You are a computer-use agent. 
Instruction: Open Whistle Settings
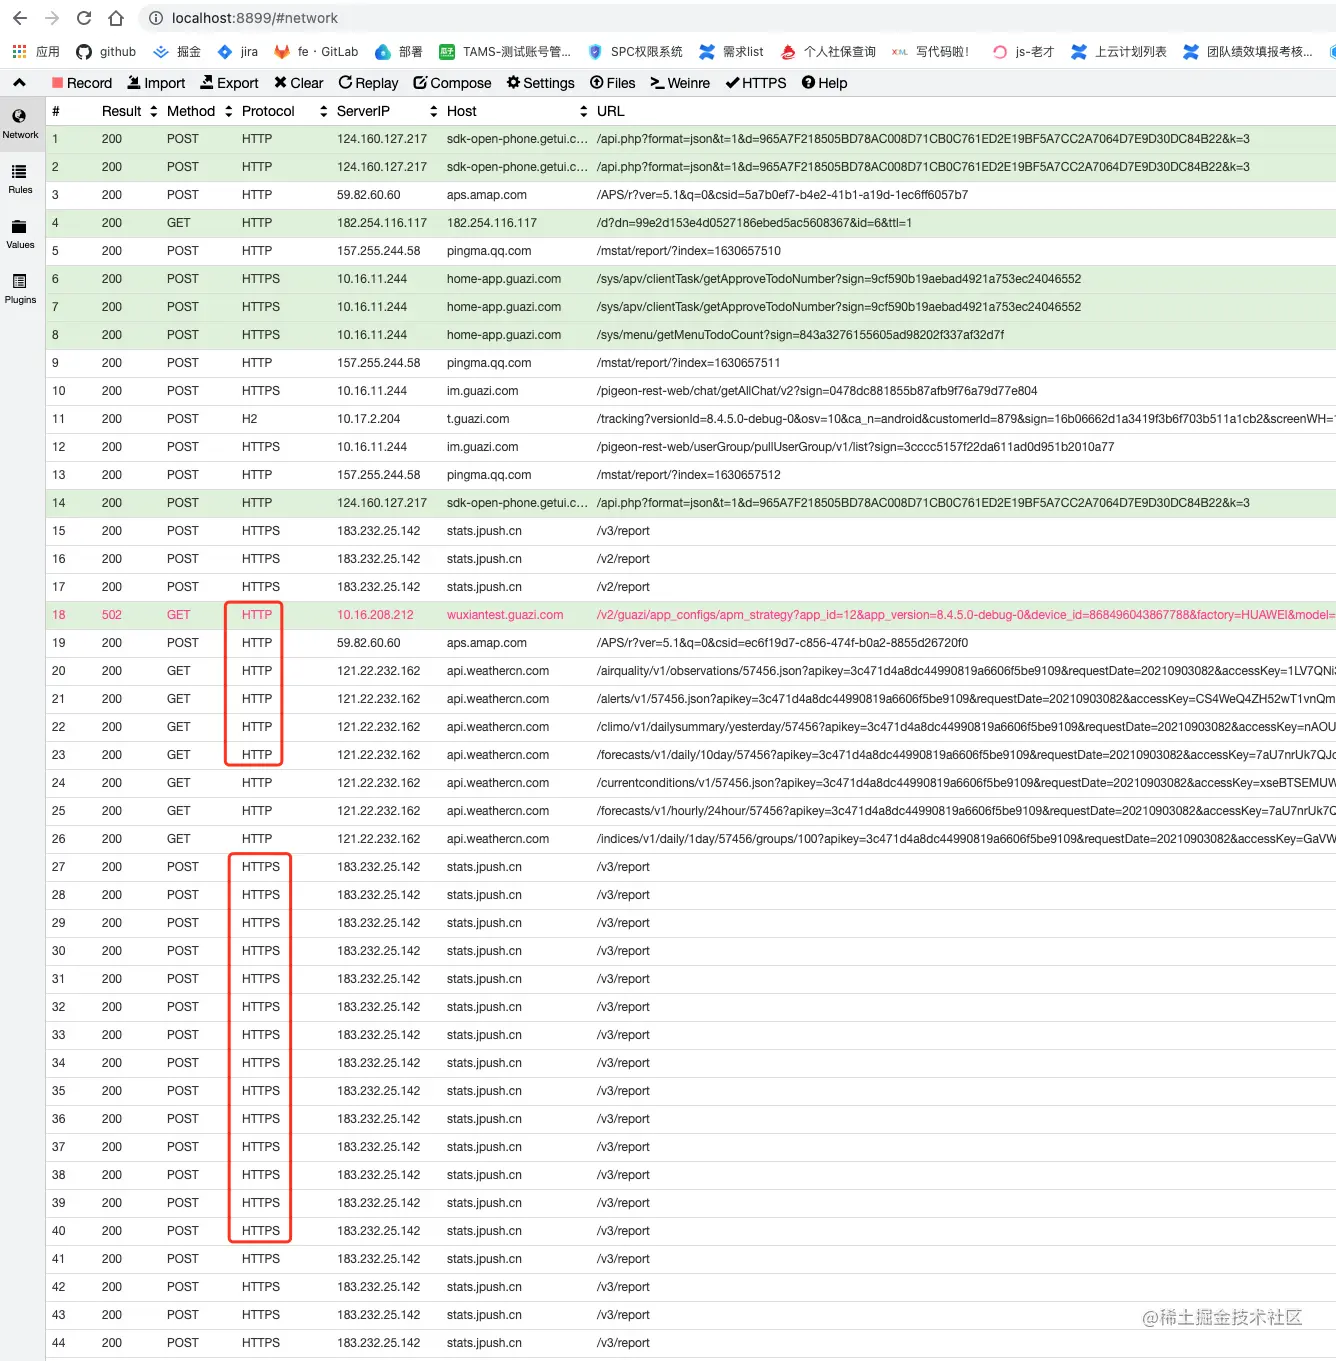540,83
